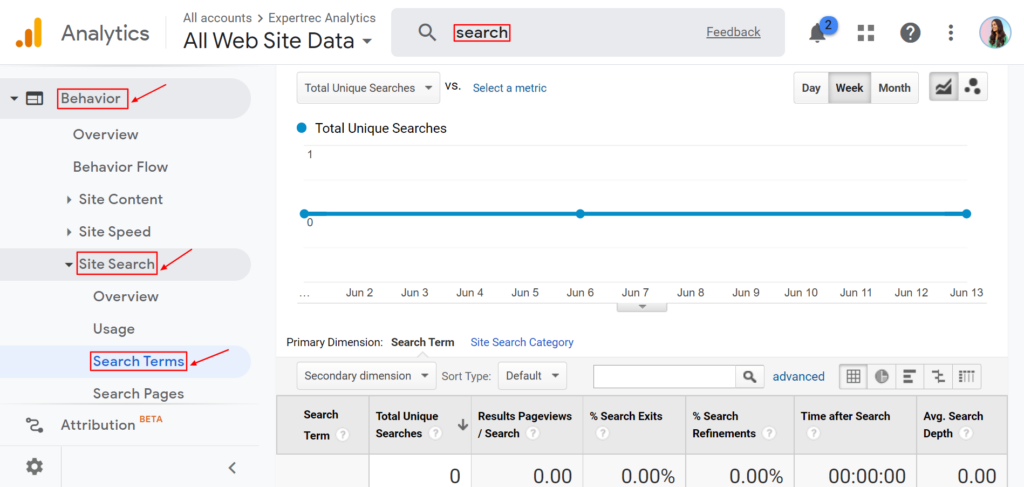Open the All Web Site Data view selector

point(278,41)
